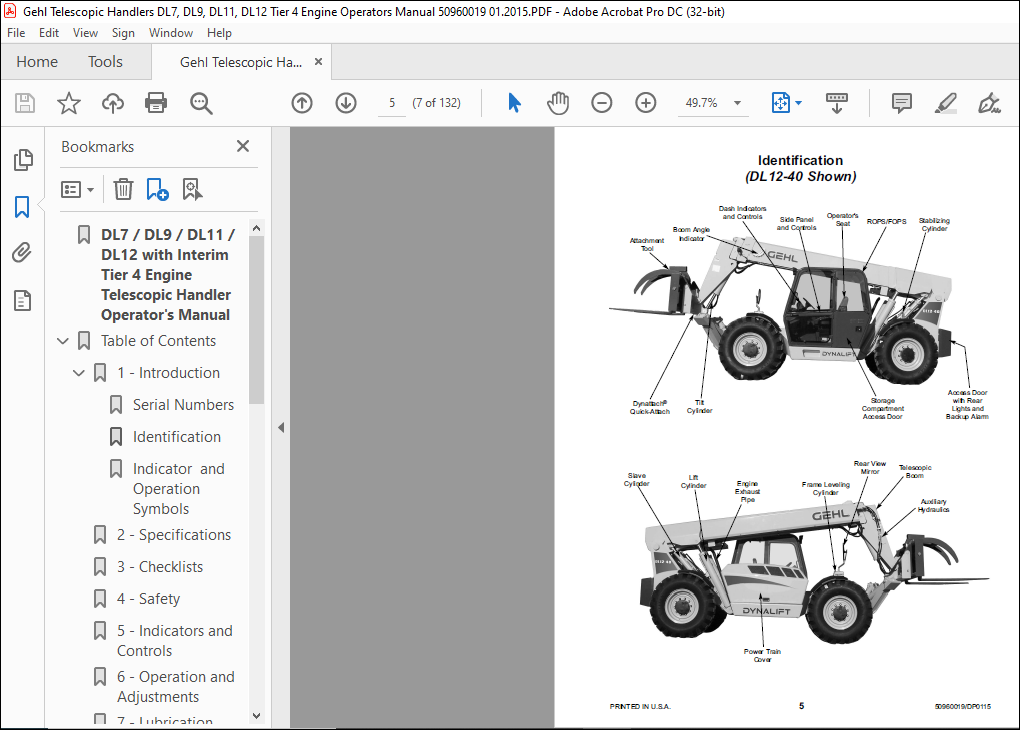1020x730 pixels.
Task: Zoom out with minus icon
Action: (x=602, y=103)
